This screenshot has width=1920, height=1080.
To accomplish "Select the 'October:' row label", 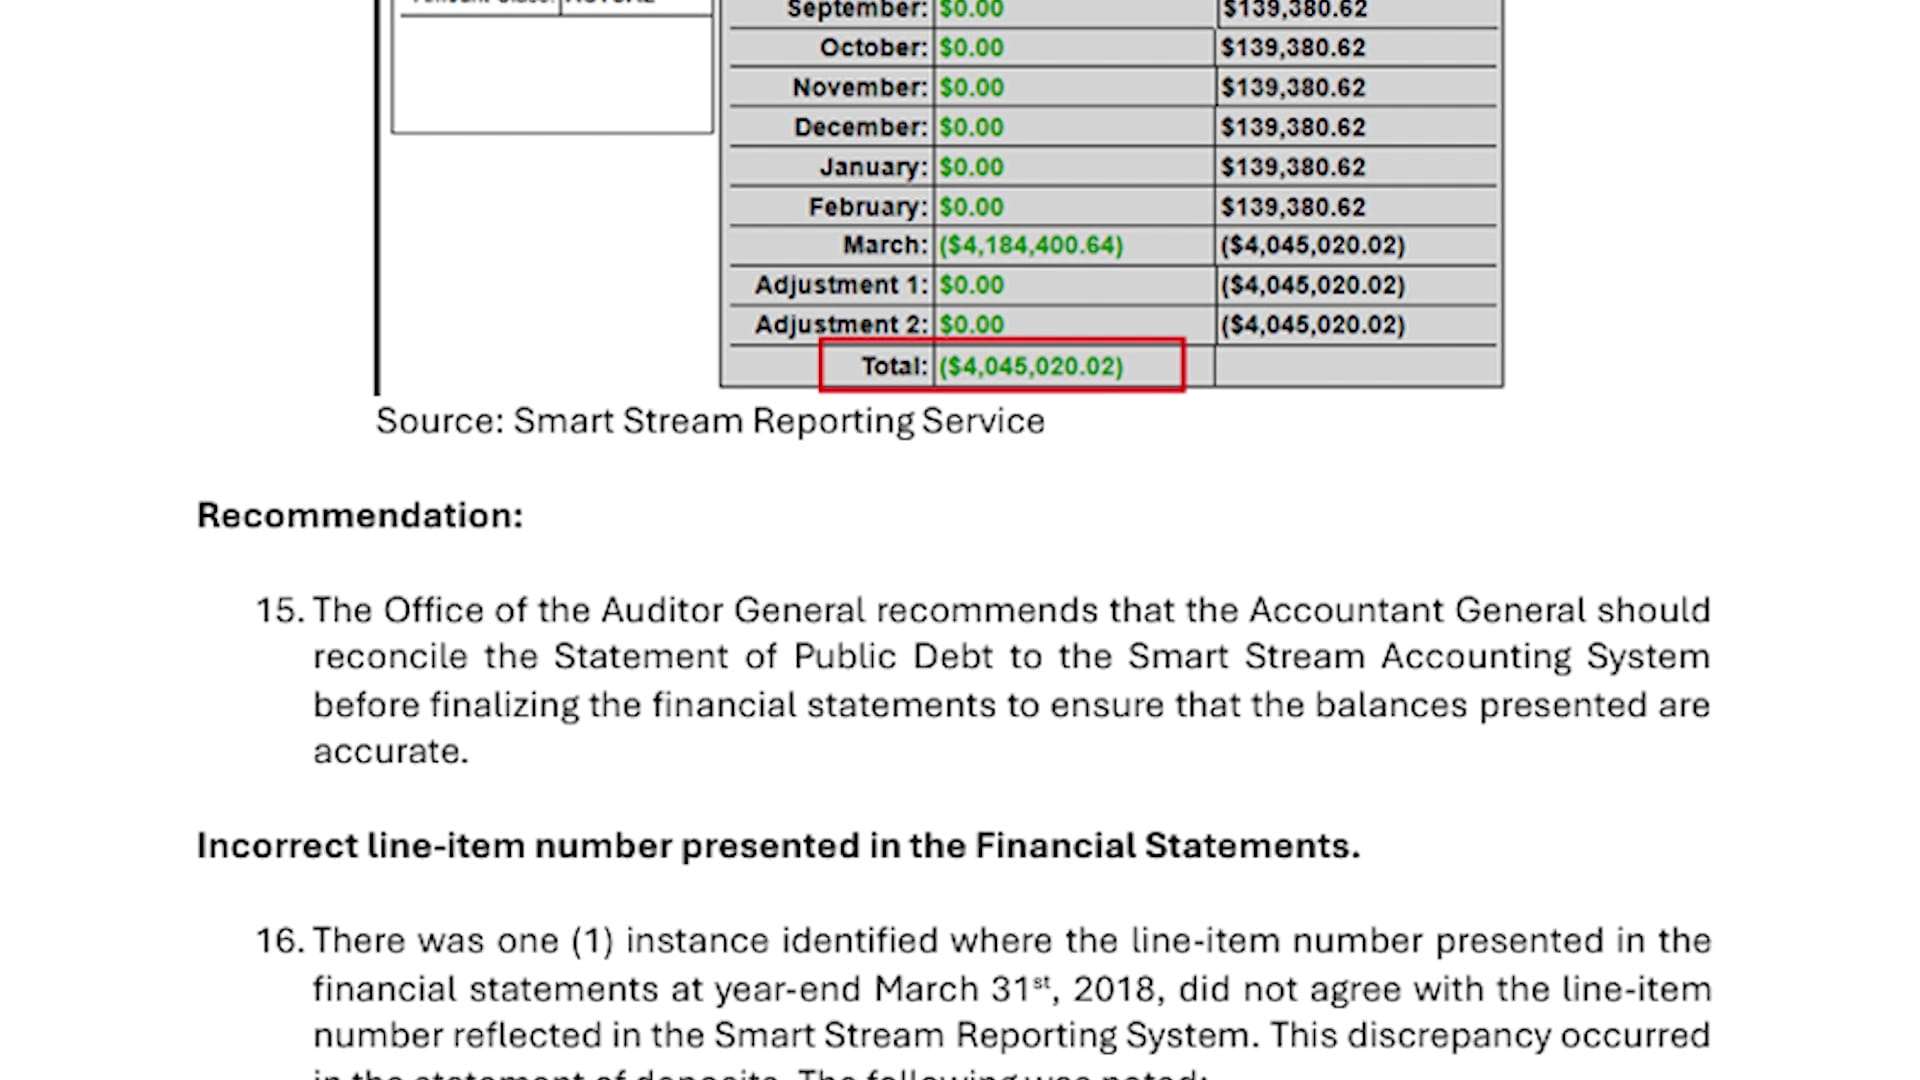I will click(874, 48).
